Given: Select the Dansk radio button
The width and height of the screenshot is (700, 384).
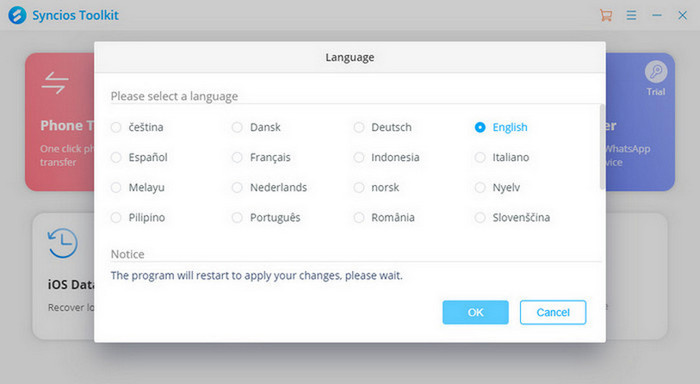Looking at the screenshot, I should coord(237,127).
